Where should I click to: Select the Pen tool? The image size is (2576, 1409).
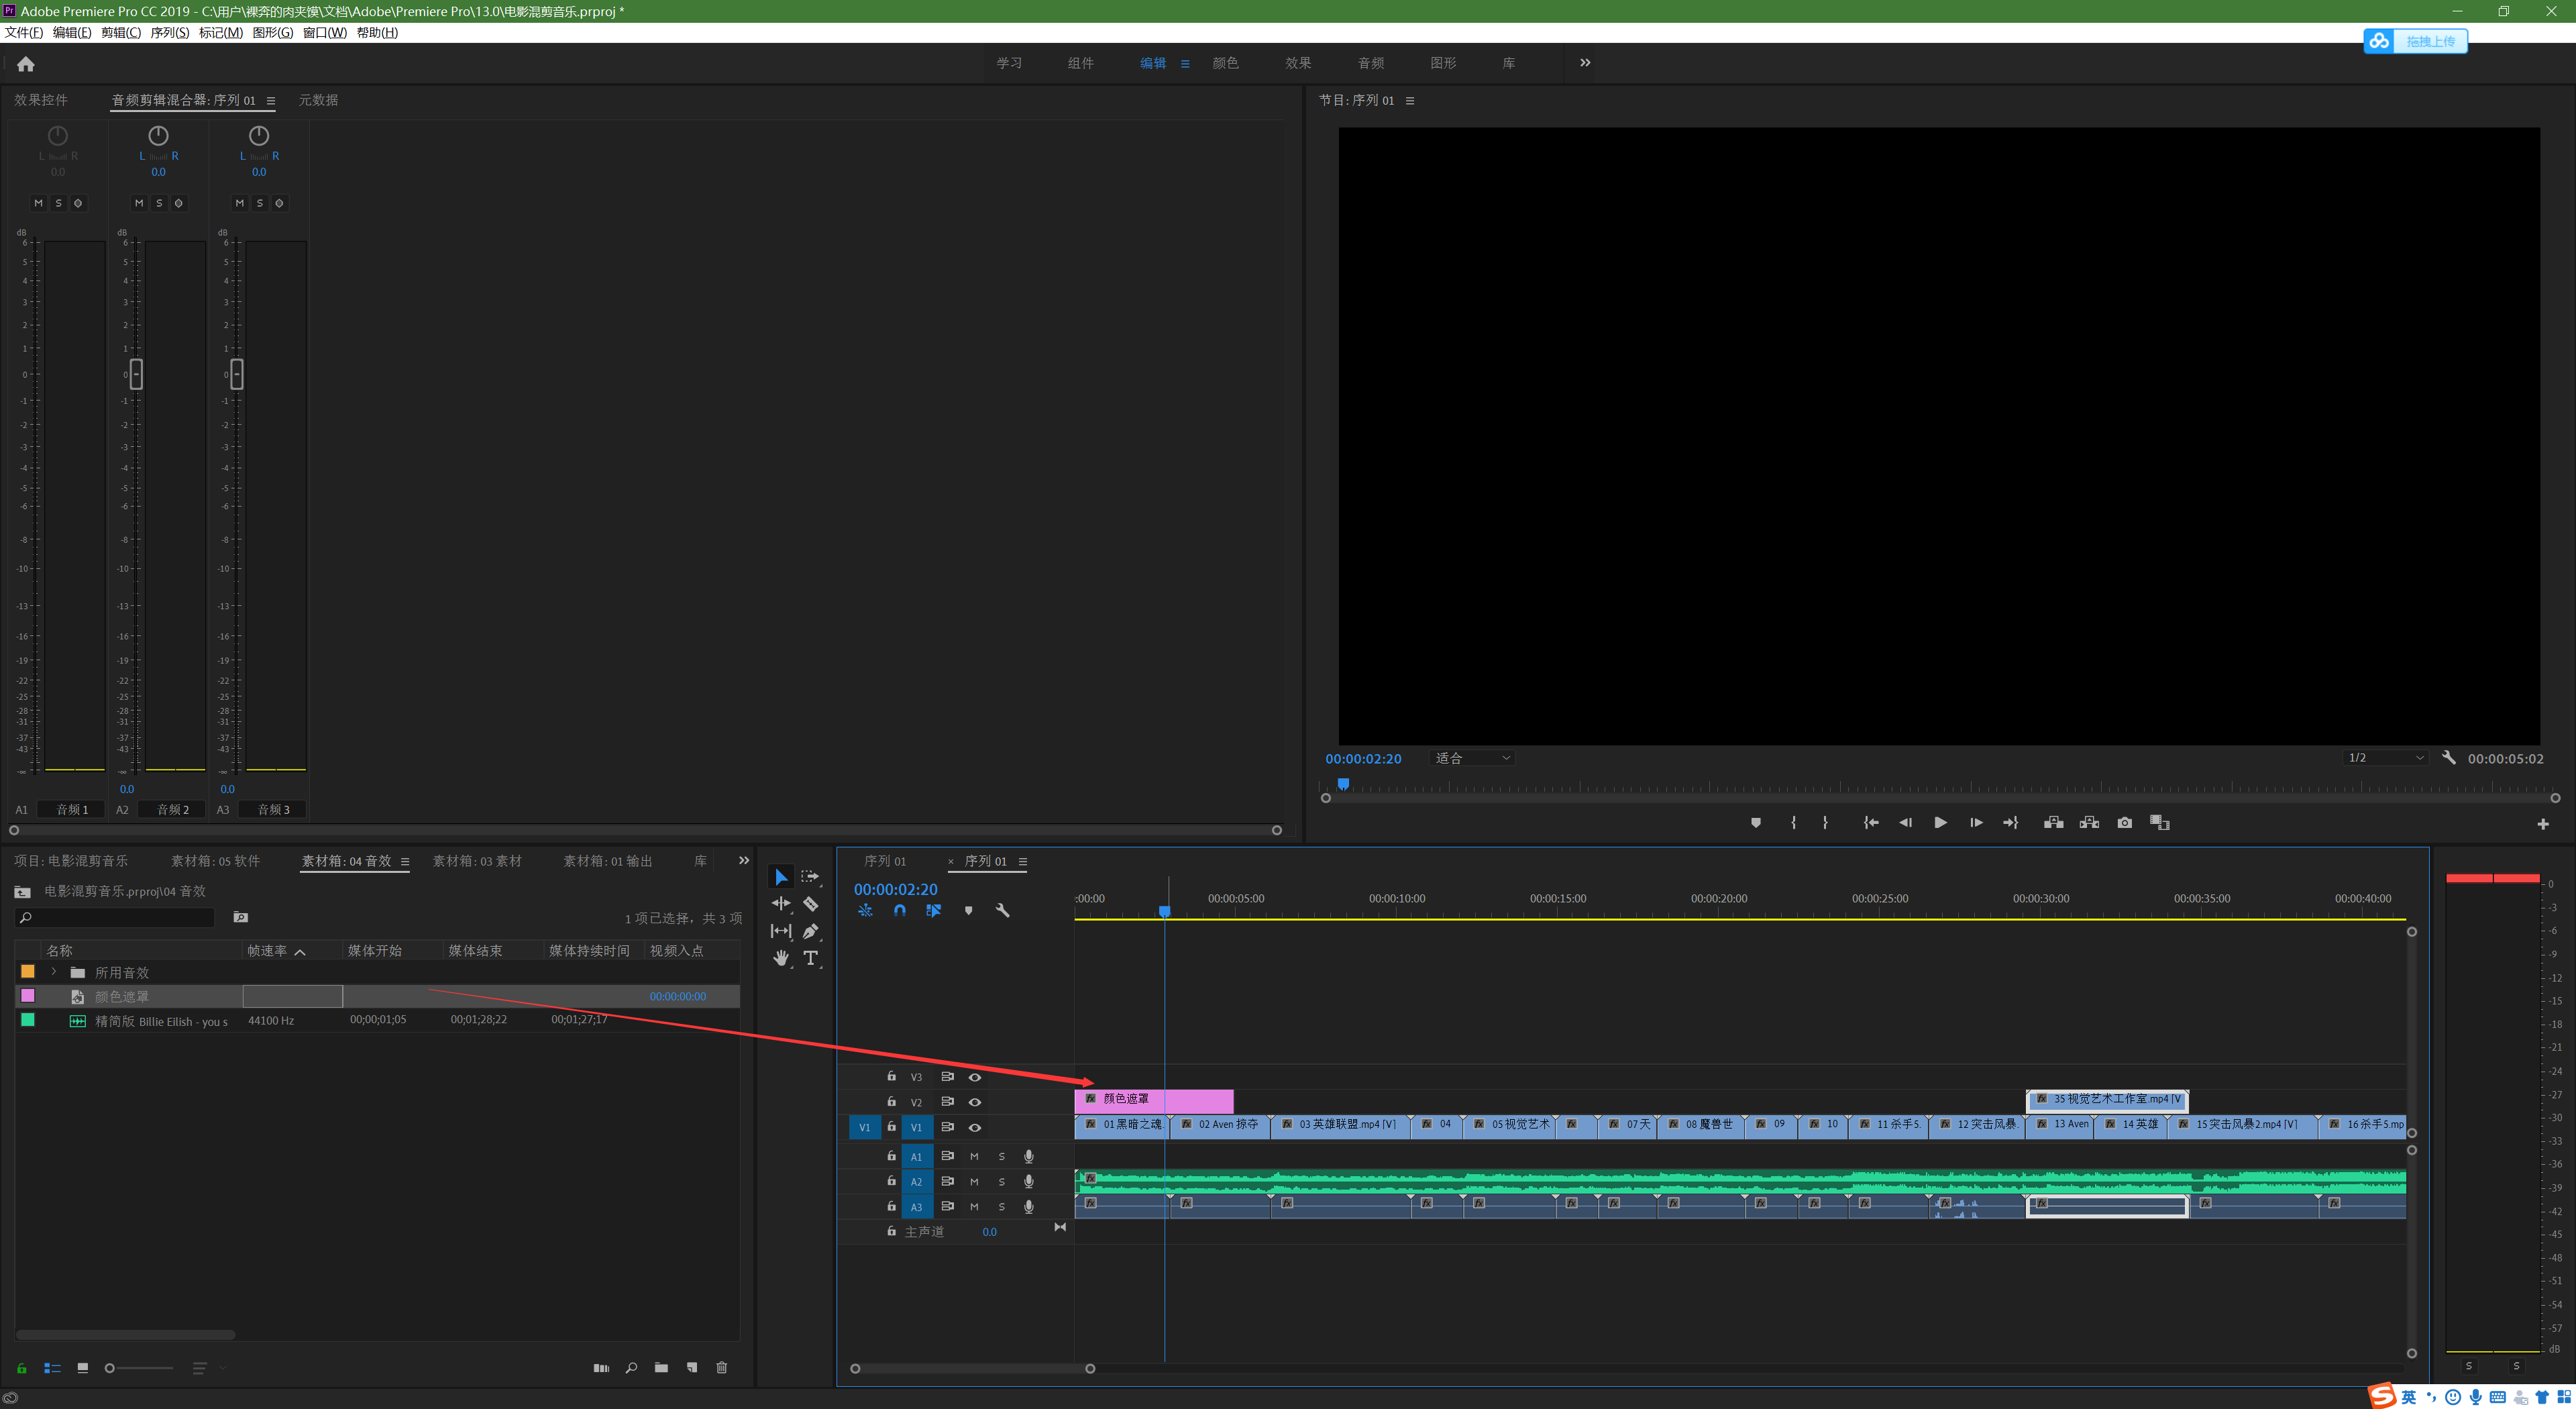point(810,931)
